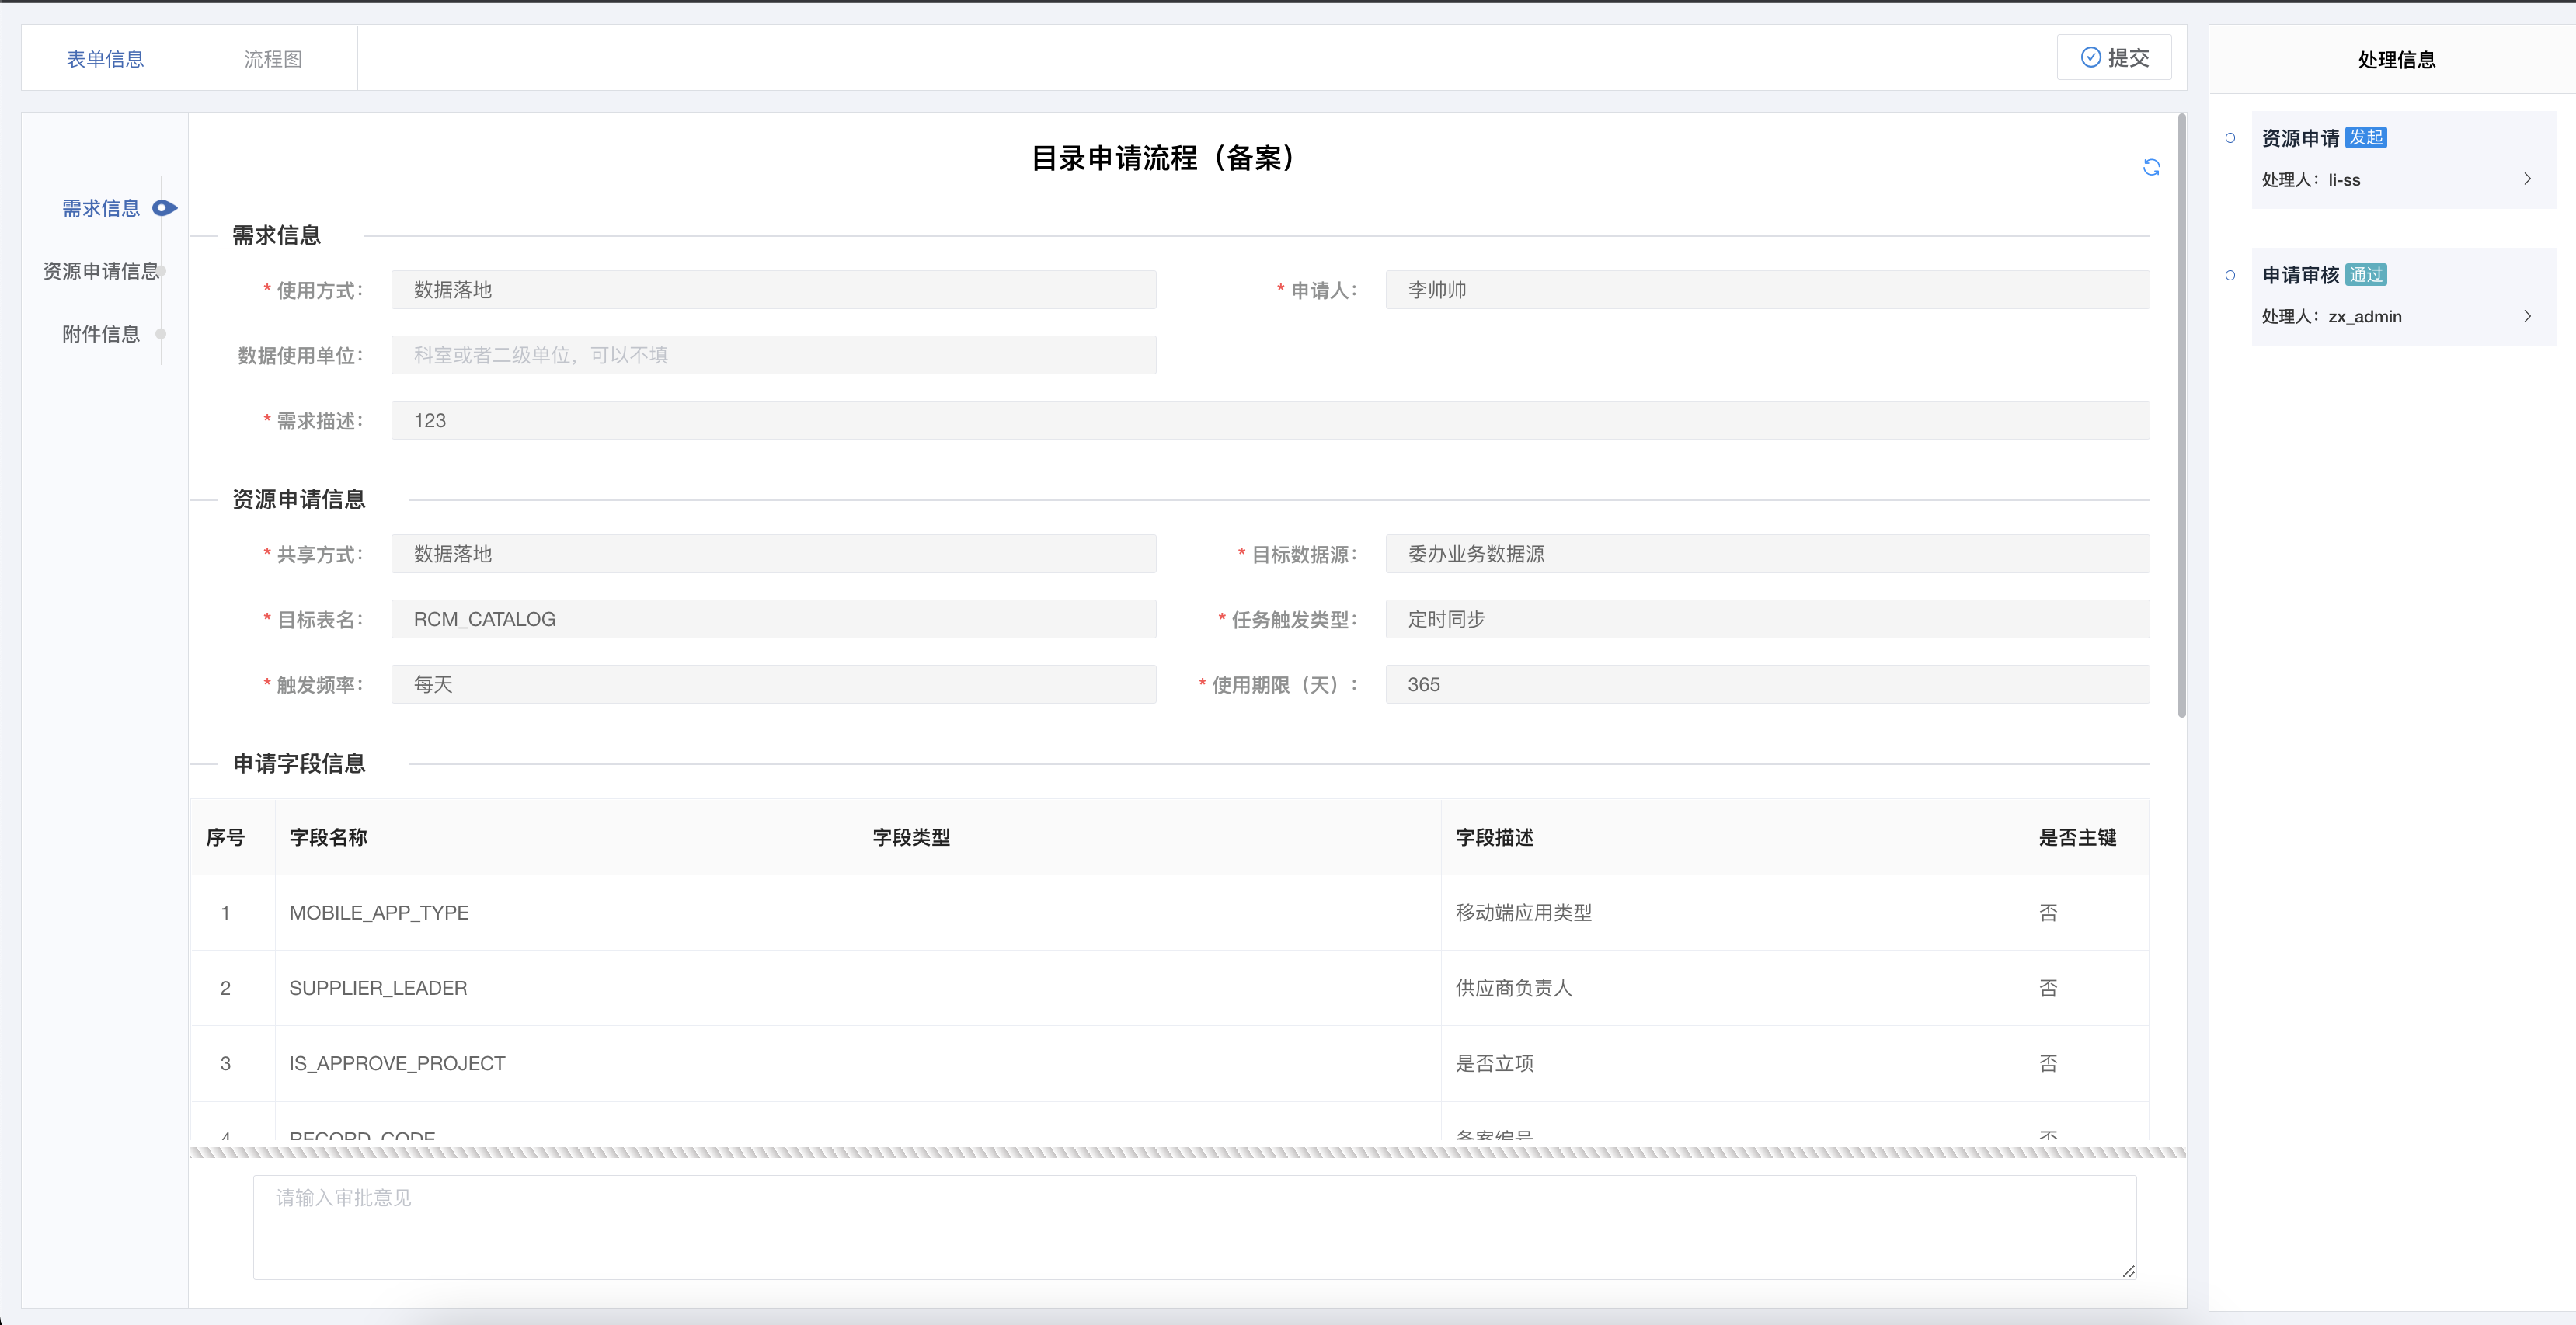
Task: Expand the 资源申请 step chevron for li-ss
Action: pyautogui.click(x=2527, y=179)
